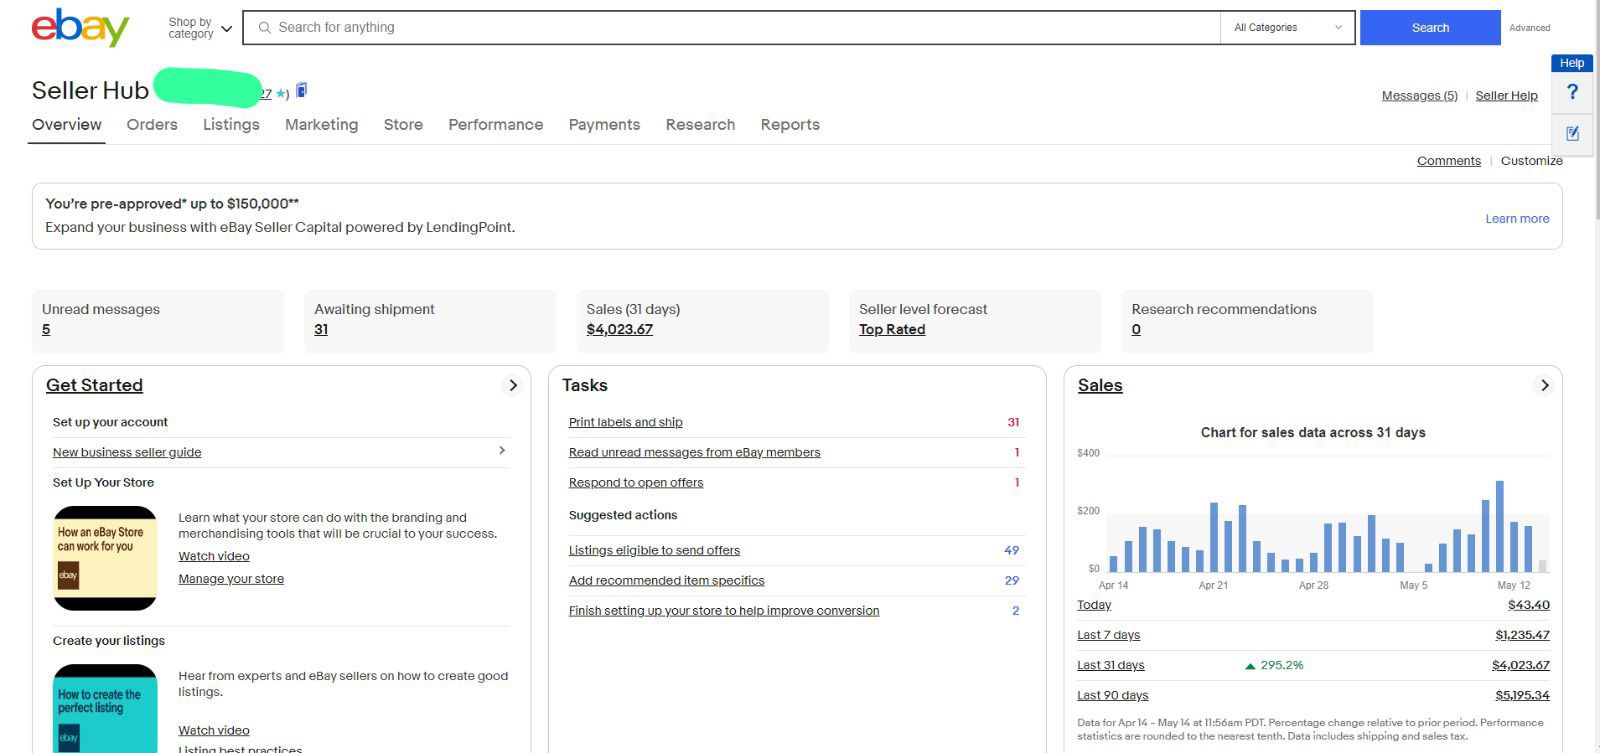Screen dimensions: 1600x753
Task: Open the Marketing tab
Action: tap(321, 124)
